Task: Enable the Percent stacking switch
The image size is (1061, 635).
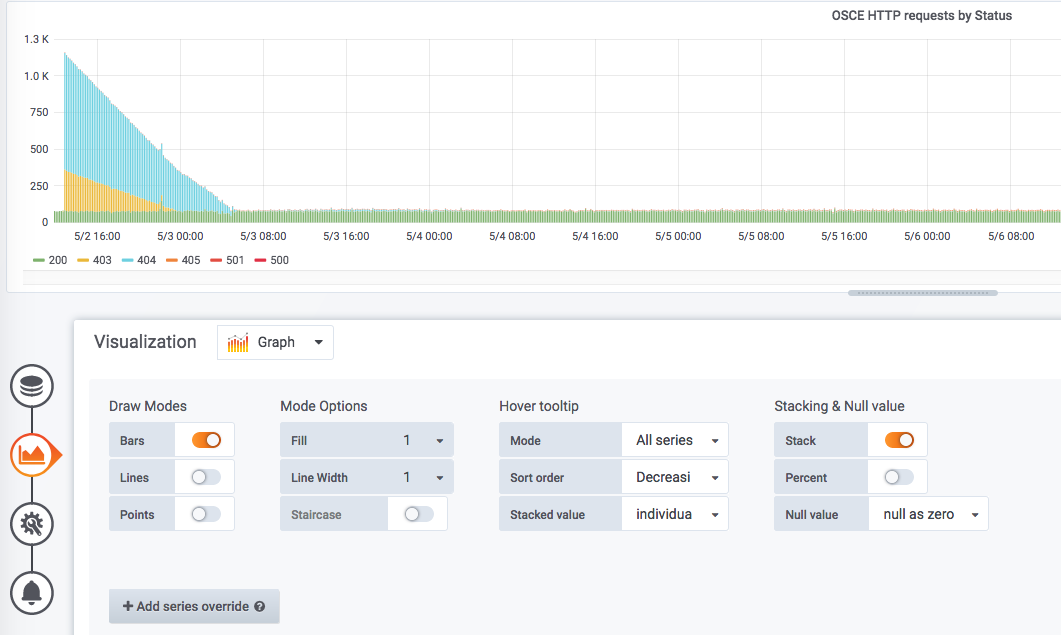Action: point(899,477)
